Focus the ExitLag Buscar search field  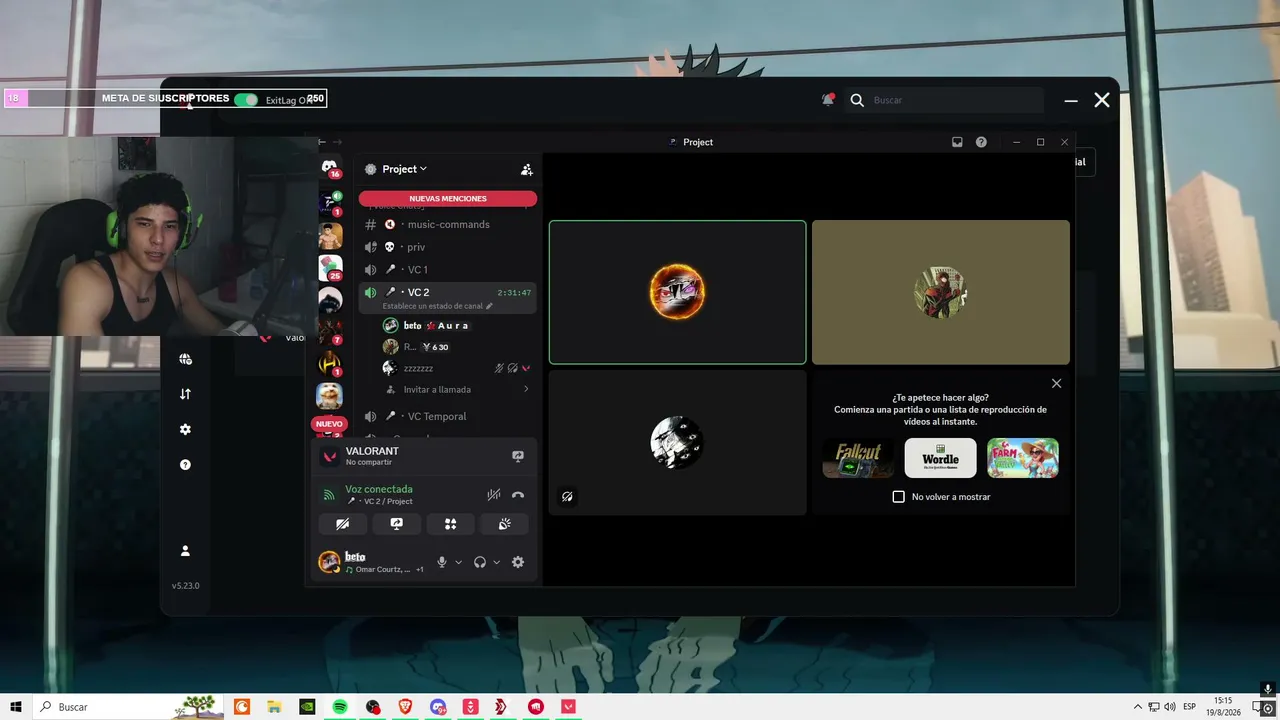point(945,100)
